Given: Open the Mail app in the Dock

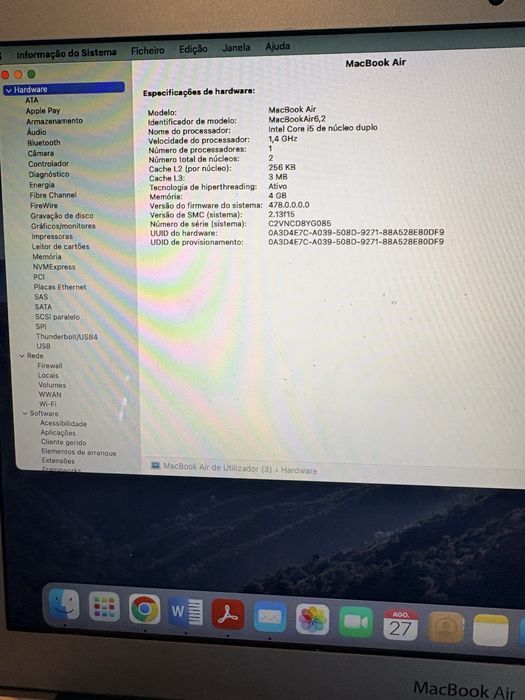Looking at the screenshot, I should tap(270, 617).
